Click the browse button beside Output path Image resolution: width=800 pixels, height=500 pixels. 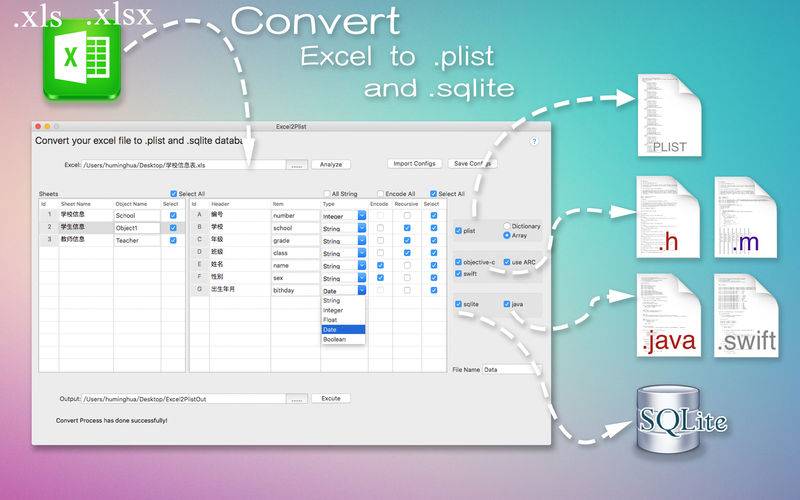pos(297,399)
